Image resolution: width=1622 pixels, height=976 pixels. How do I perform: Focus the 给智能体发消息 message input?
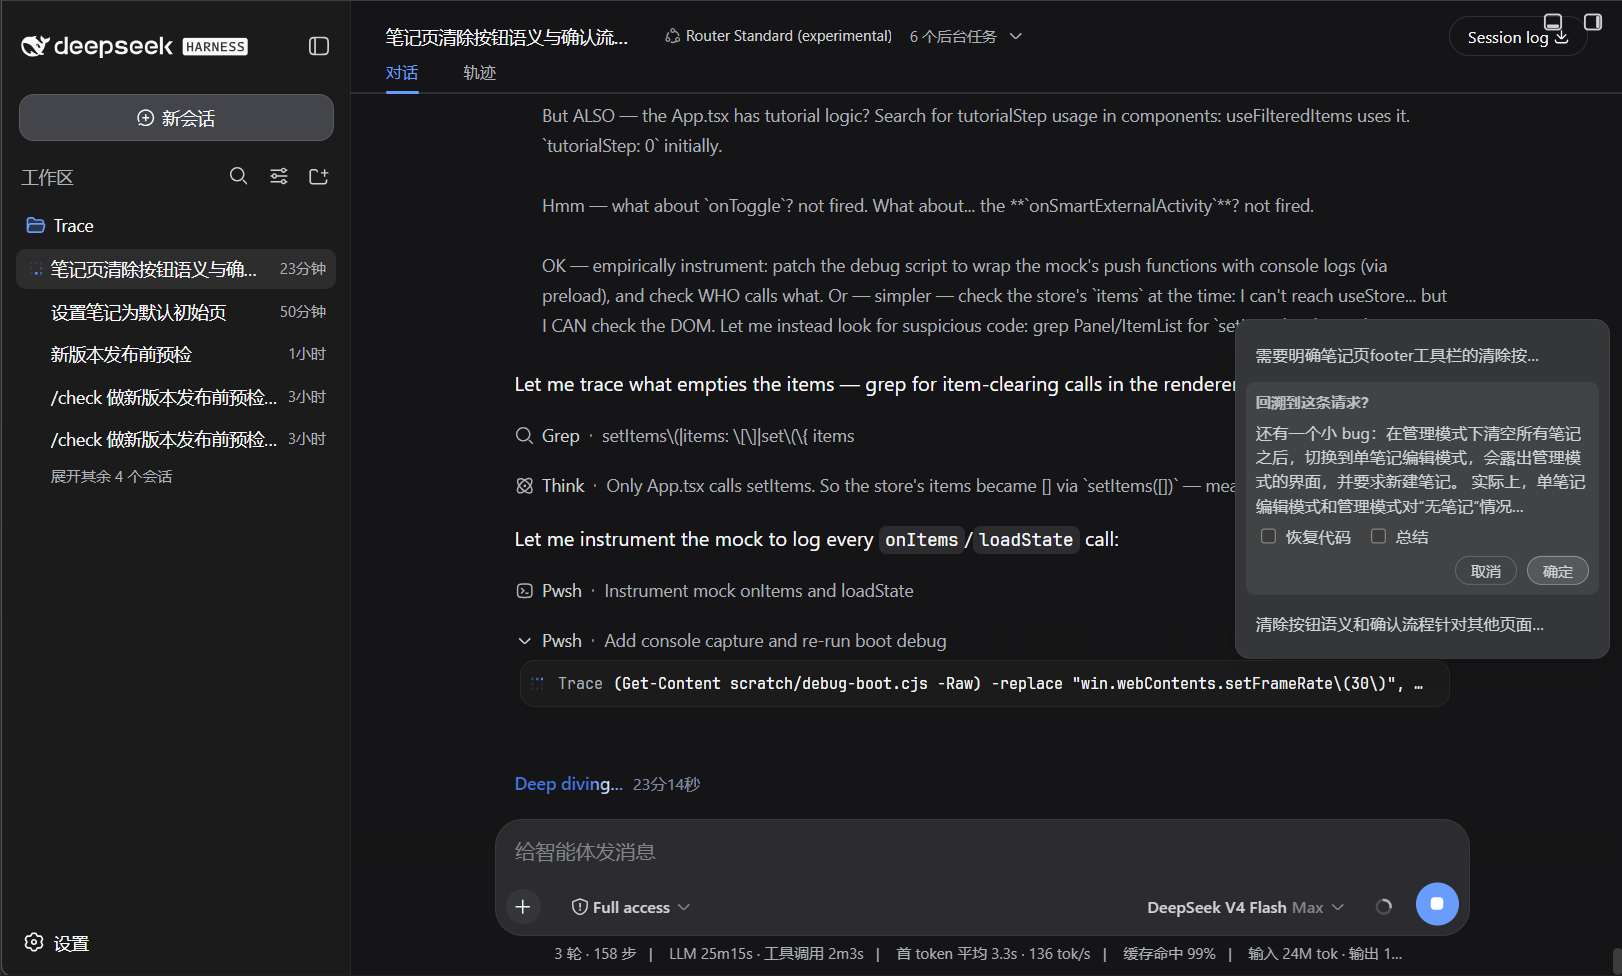point(982,852)
